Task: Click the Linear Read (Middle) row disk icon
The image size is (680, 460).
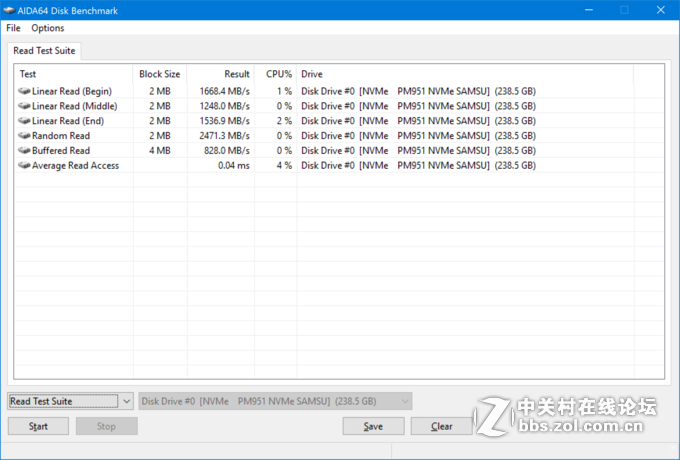Action: (24, 106)
